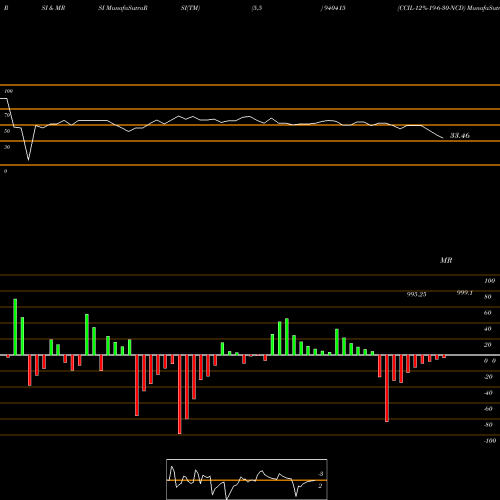This screenshot has height=500, width=500.
Task: Click the 2 label in the mini chart
Action: pos(320,486)
